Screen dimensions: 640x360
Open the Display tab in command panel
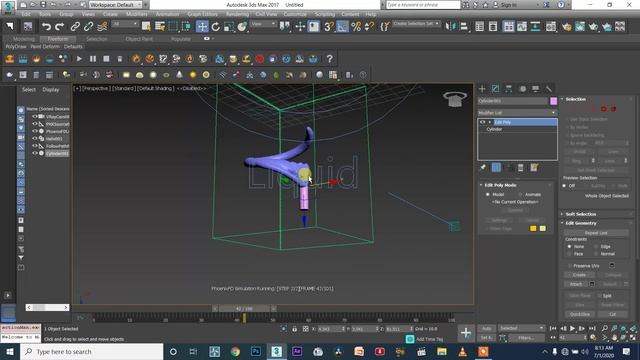[536, 89]
